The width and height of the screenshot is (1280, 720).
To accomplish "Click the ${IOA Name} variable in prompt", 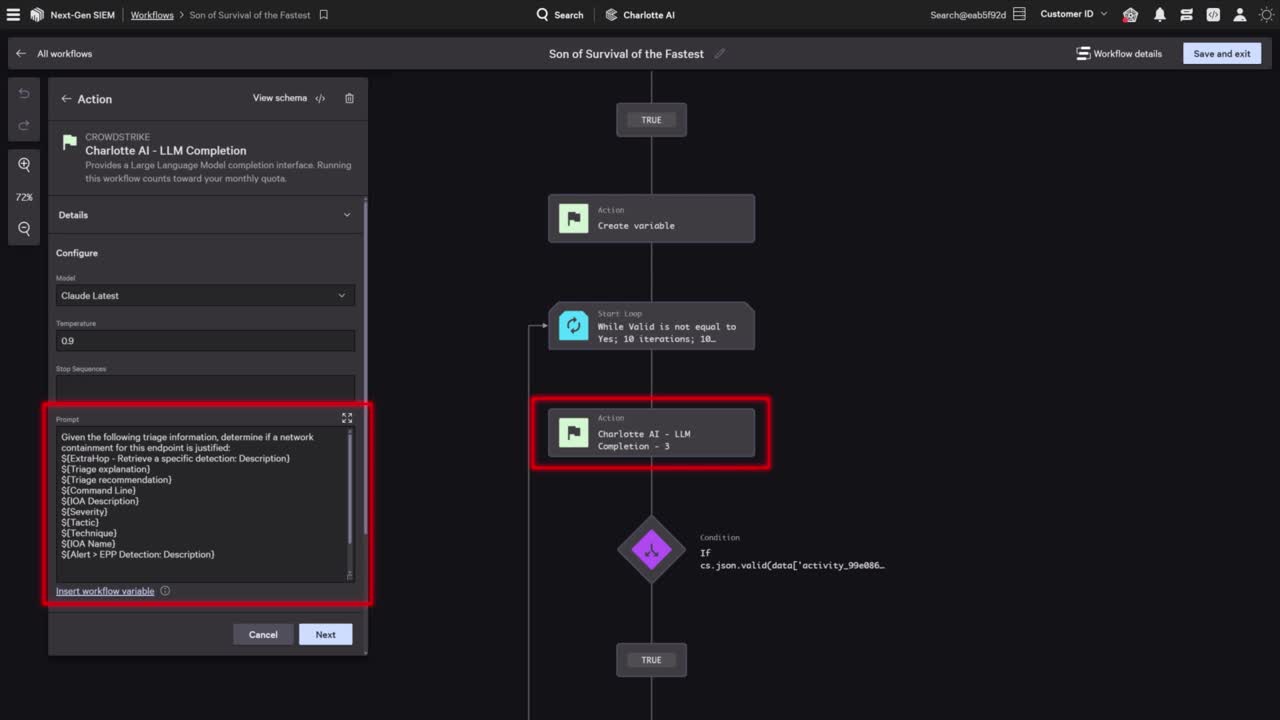I will (88, 544).
